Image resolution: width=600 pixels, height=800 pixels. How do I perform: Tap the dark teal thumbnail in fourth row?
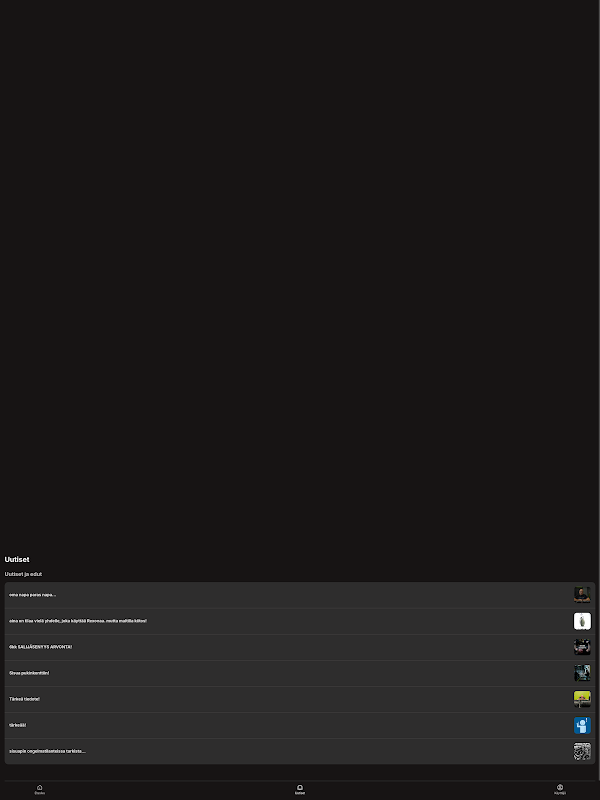point(582,673)
